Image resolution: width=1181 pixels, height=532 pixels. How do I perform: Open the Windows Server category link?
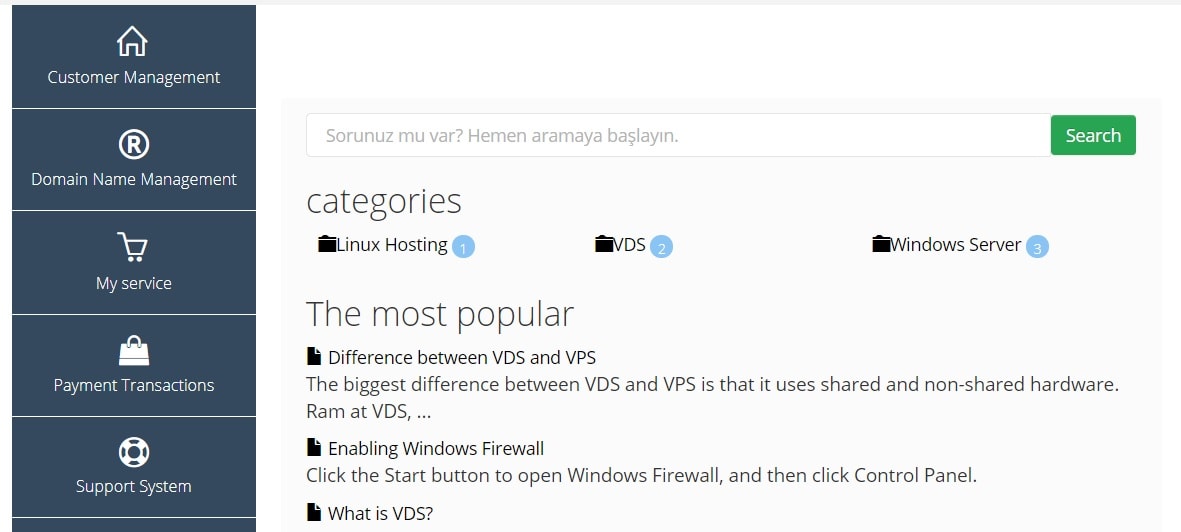(956, 245)
